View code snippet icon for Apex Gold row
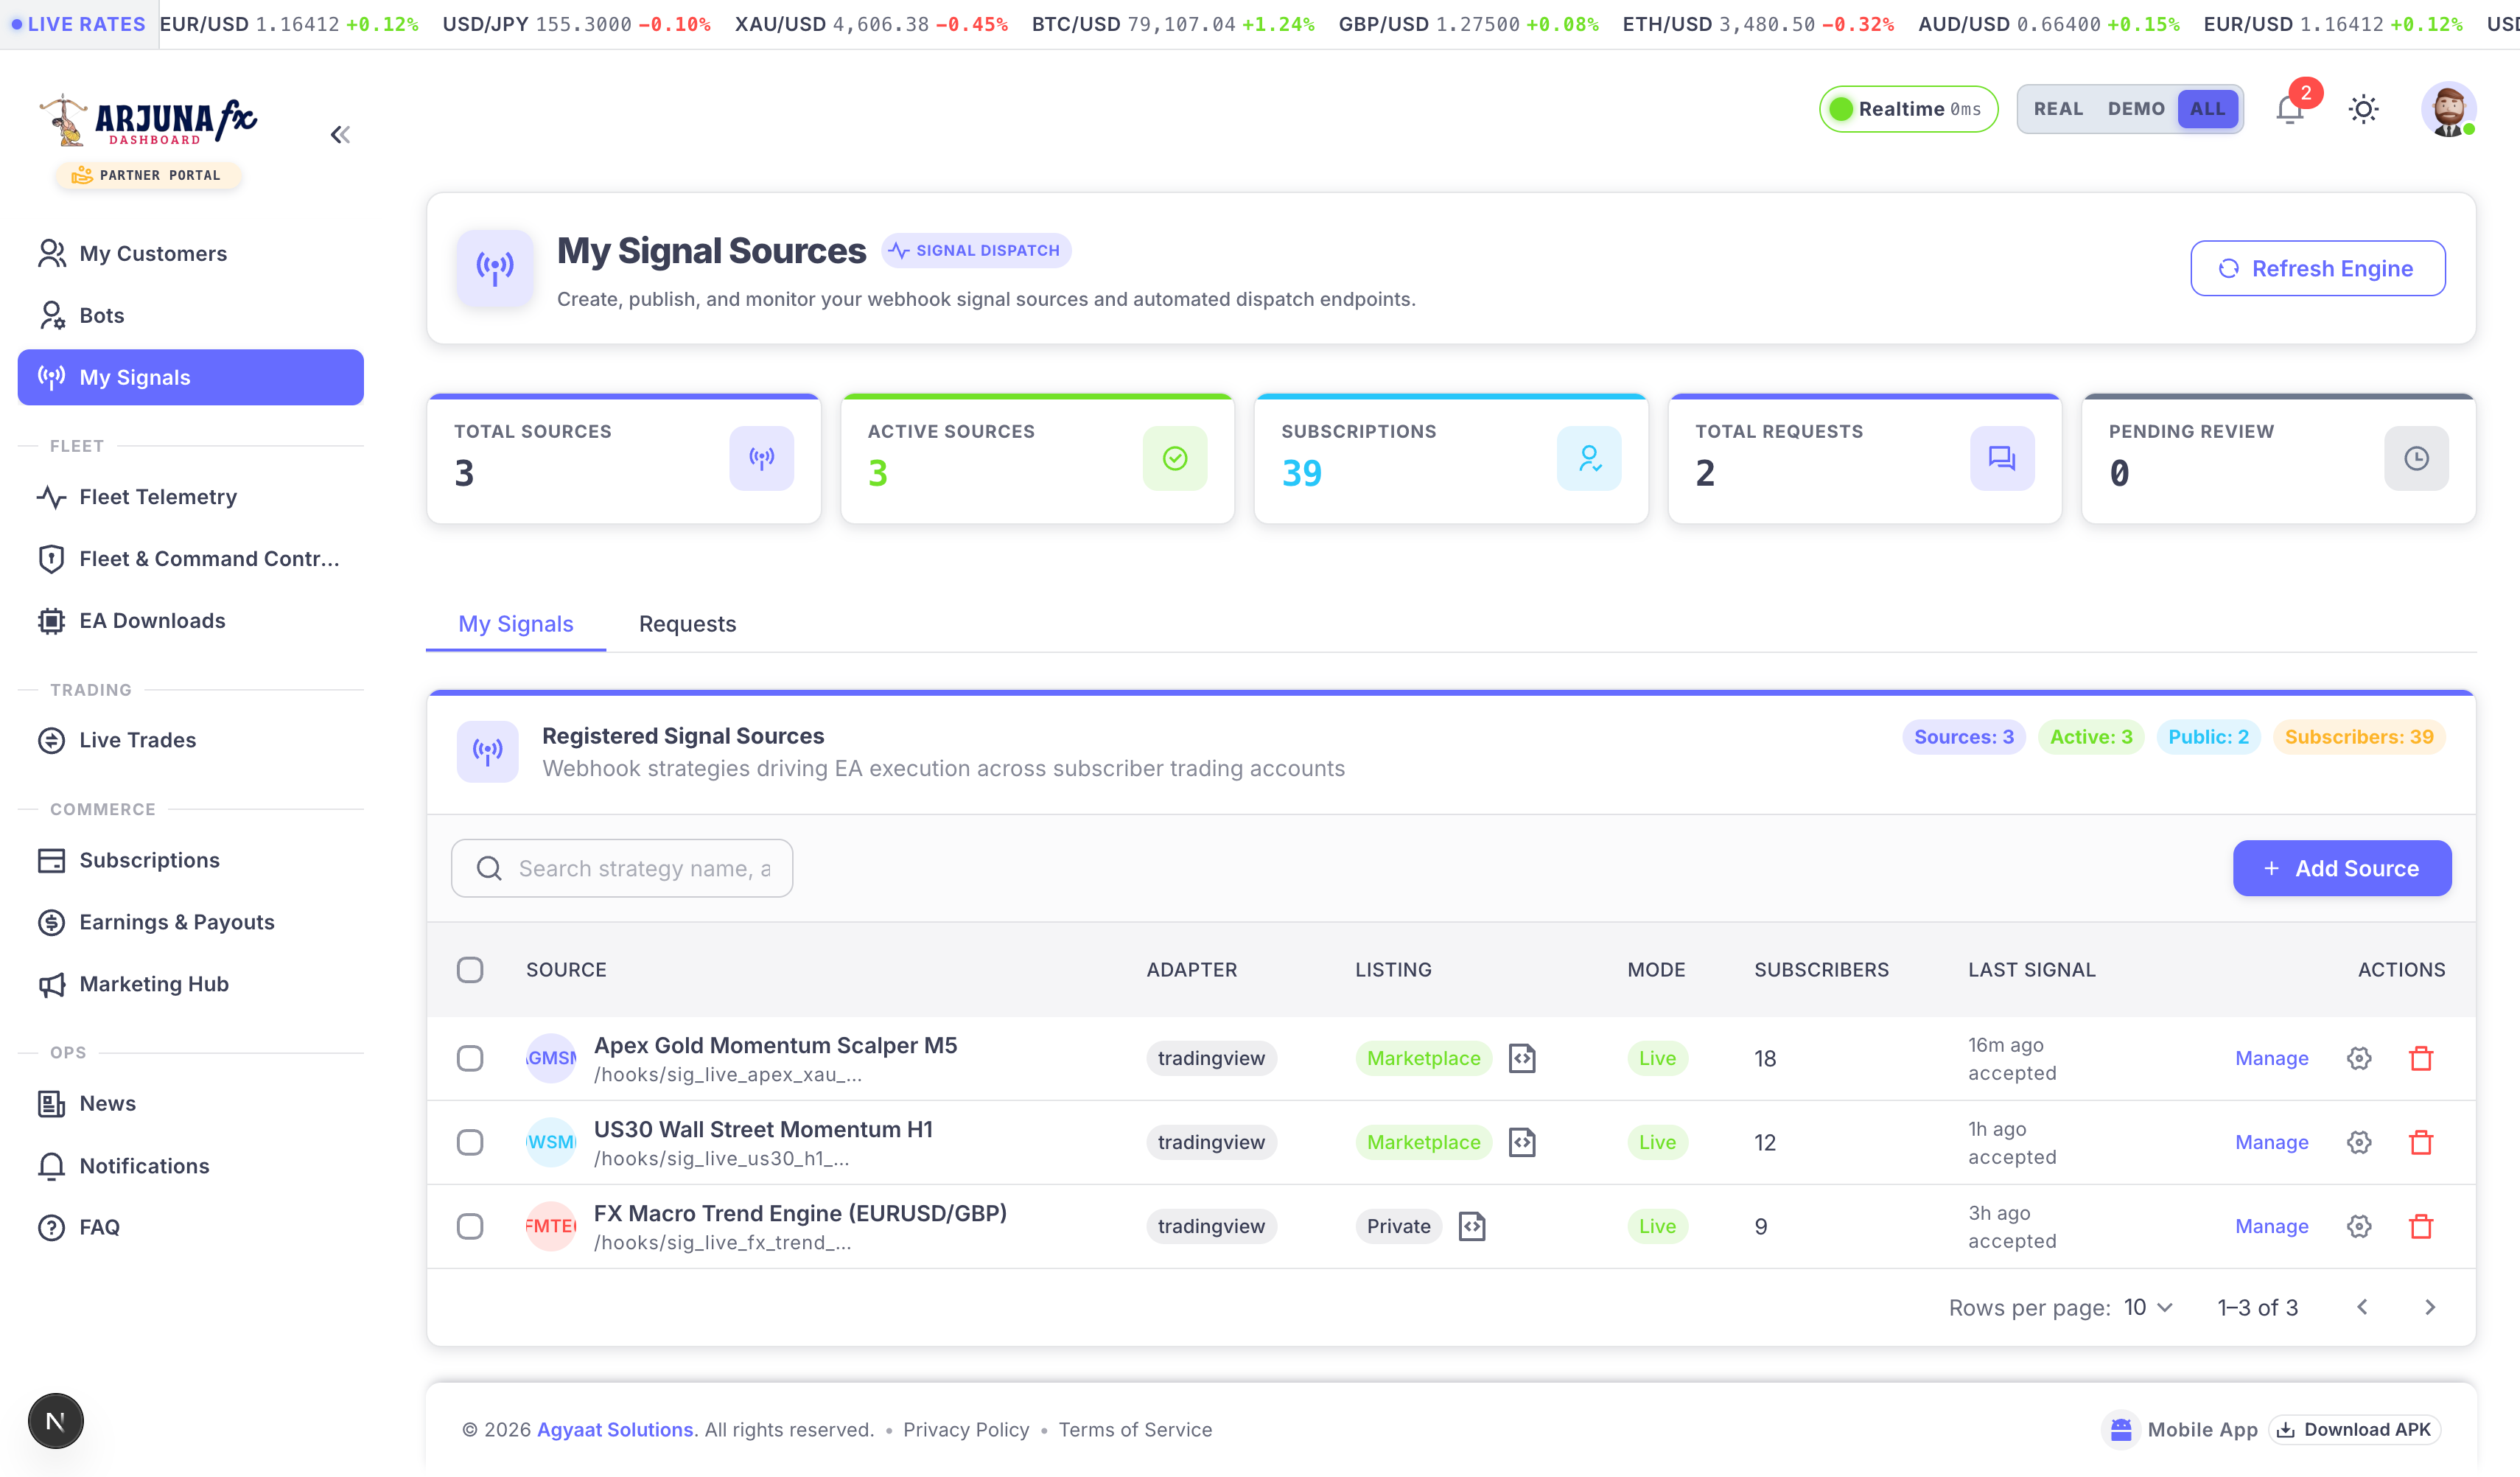Screen dimensions: 2520x1477 click(1522, 1058)
